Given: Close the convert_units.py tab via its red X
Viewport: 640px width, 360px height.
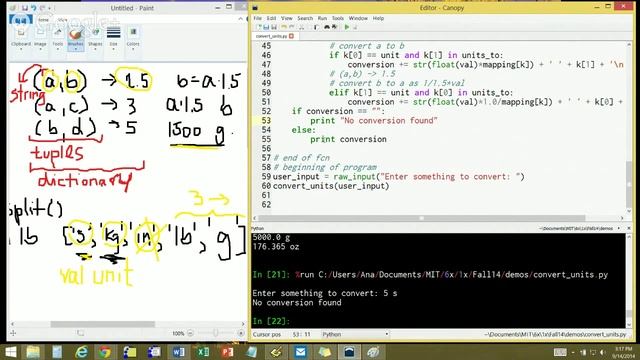Looking at the screenshot, I should 291,36.
